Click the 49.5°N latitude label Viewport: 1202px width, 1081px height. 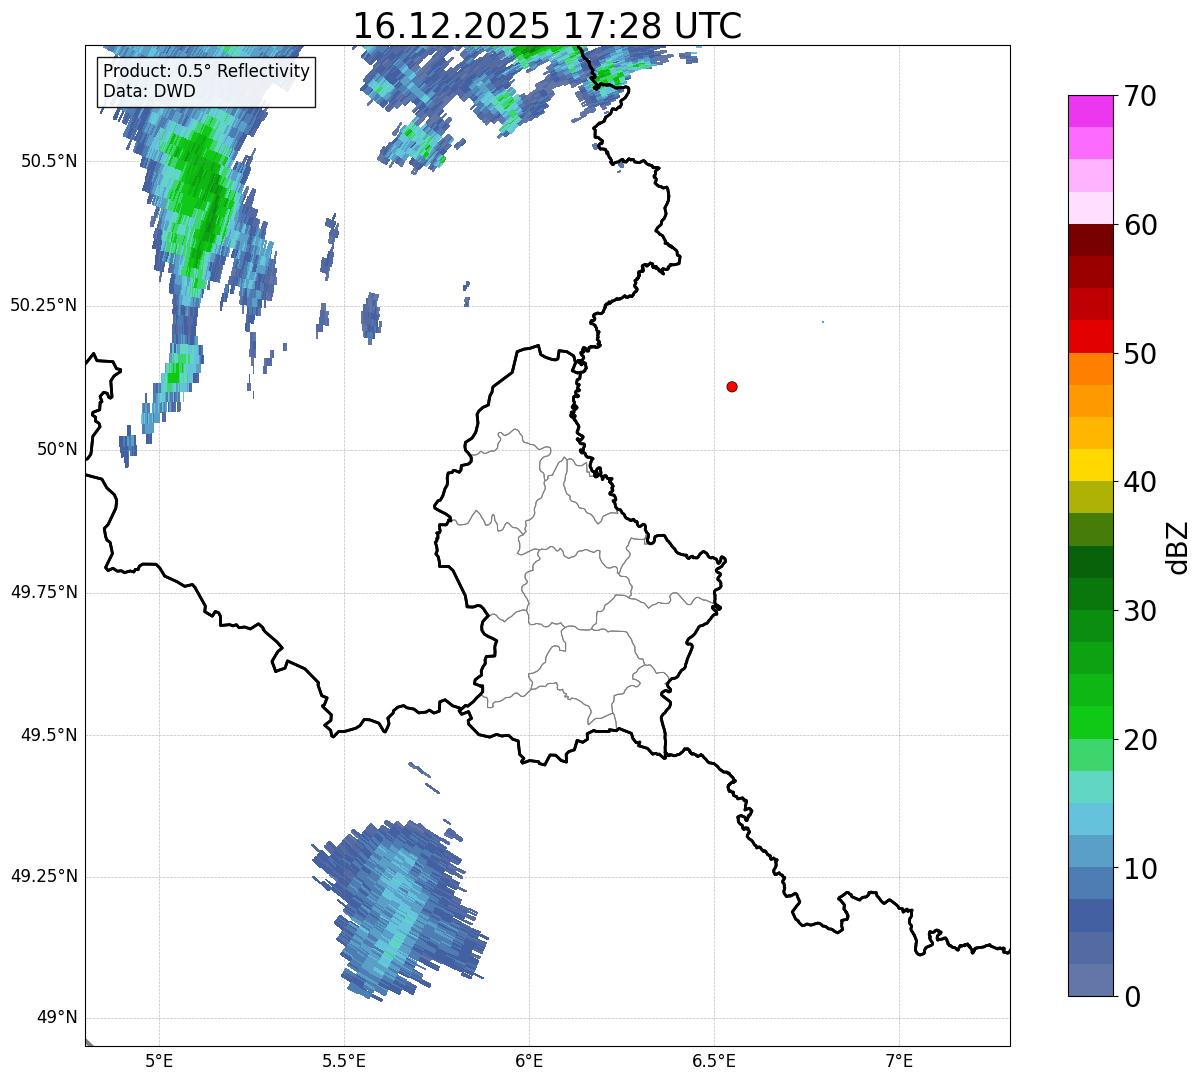tap(49, 735)
